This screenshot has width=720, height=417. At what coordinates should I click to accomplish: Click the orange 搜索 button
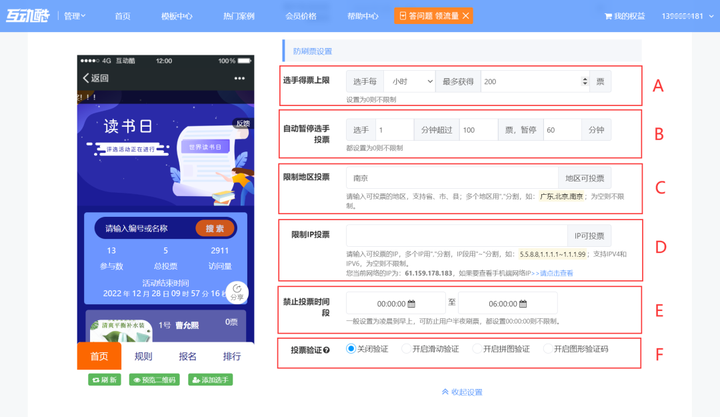[215, 228]
